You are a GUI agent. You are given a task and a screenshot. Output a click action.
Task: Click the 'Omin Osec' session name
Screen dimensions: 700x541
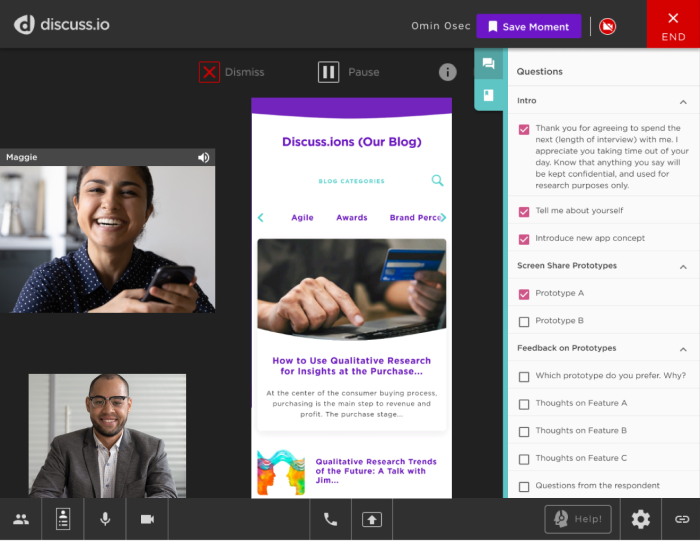click(x=441, y=26)
